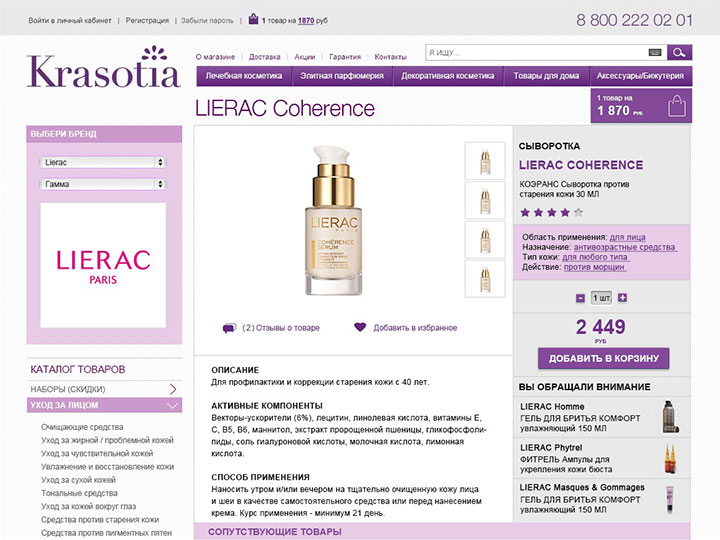Open Средства против старения кожи
Image resolution: width=720 pixels, height=540 pixels.
pos(100,520)
